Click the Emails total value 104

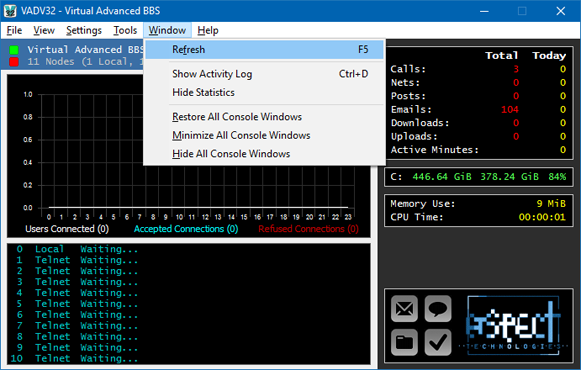pyautogui.click(x=510, y=110)
